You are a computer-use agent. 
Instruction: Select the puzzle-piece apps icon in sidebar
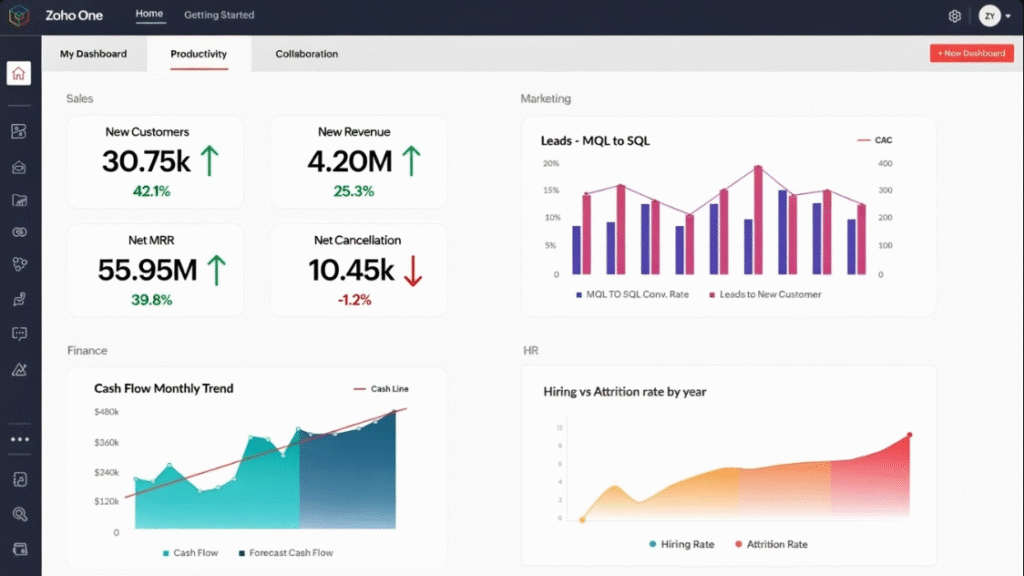tap(18, 264)
